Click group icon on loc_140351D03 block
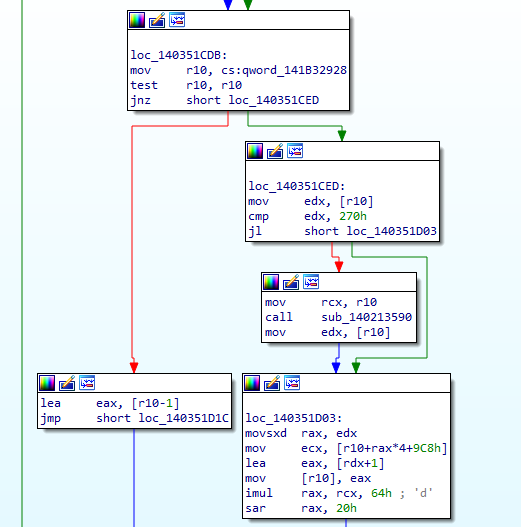521x527 pixels. point(292,383)
